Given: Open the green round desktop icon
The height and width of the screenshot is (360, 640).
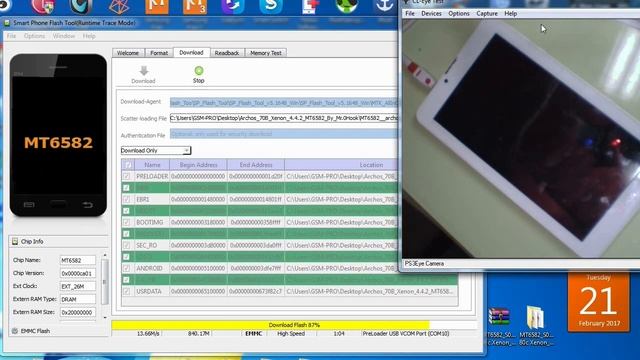Looking at the screenshot, I should 347,7.
